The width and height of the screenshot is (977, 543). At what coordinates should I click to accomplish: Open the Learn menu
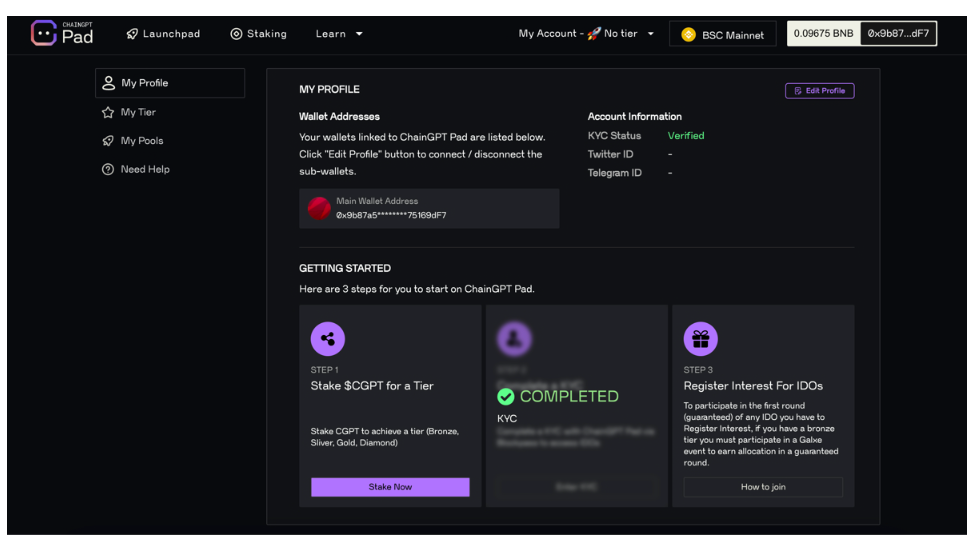[339, 34]
